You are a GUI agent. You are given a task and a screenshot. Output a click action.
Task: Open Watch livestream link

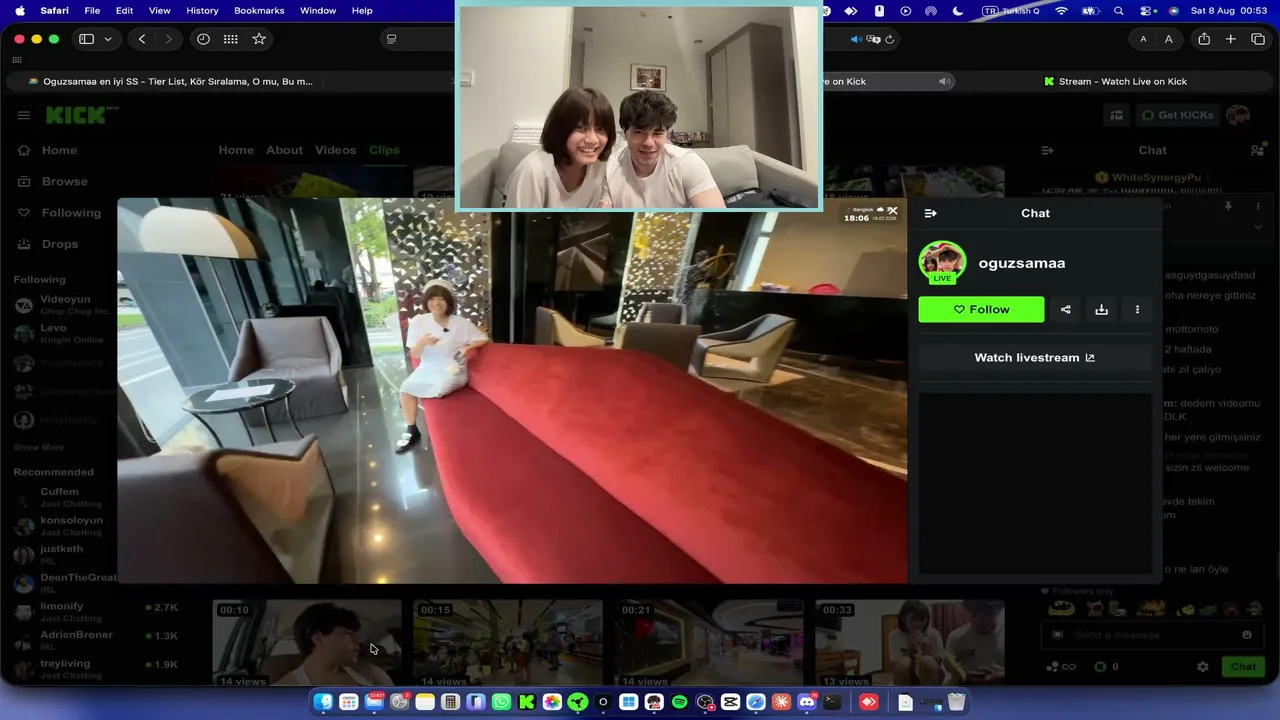tap(1035, 358)
